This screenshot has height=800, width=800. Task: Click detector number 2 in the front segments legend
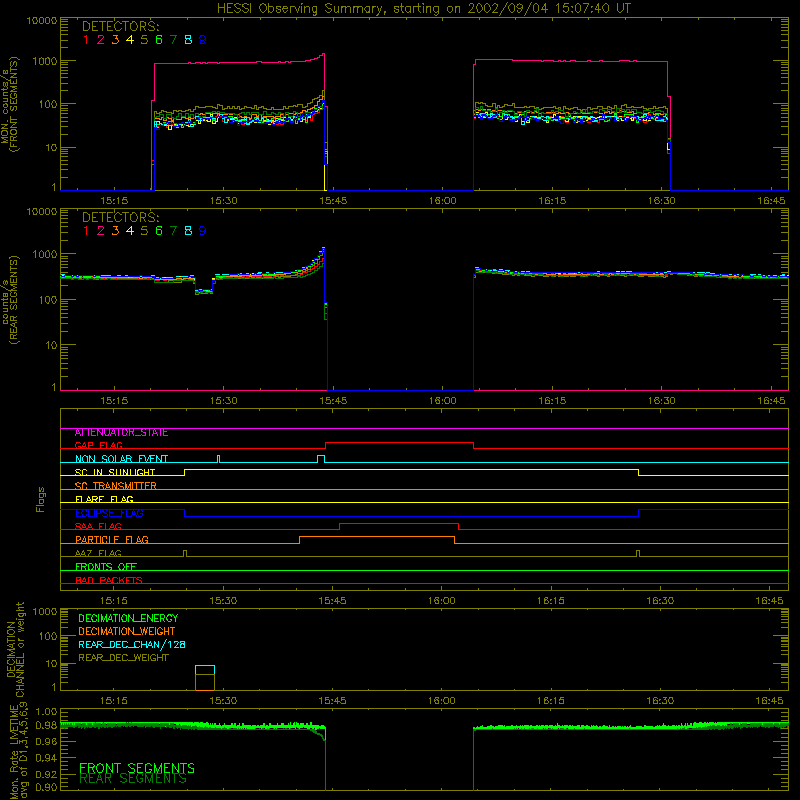[101, 40]
